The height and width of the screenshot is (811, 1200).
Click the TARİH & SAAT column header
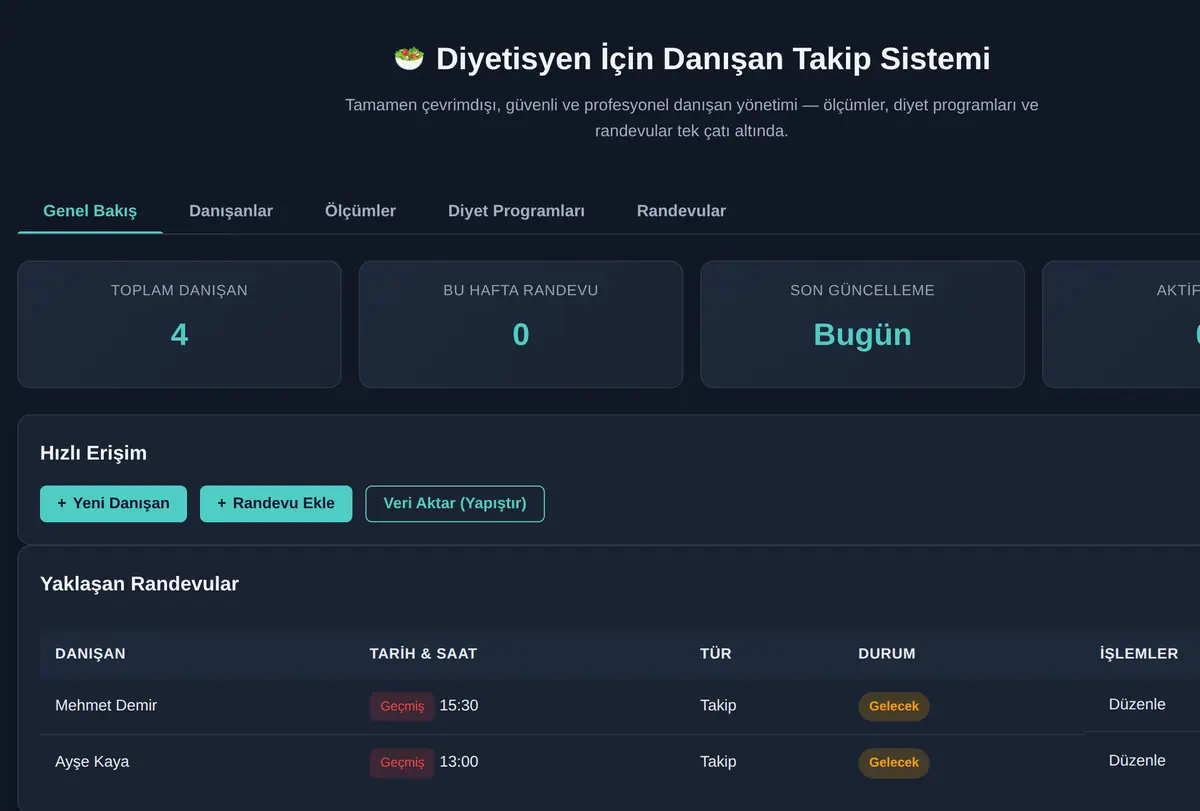[x=423, y=653]
